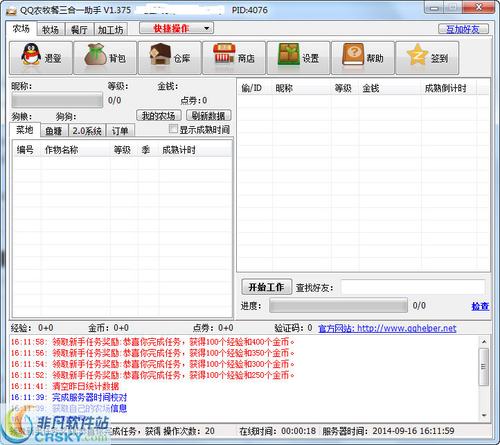
Task: Click the 验证码: 0 label
Action: pos(293,328)
